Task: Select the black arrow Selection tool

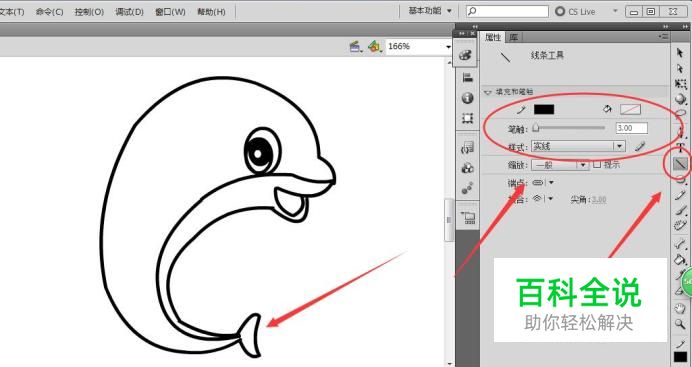Action: pos(680,53)
